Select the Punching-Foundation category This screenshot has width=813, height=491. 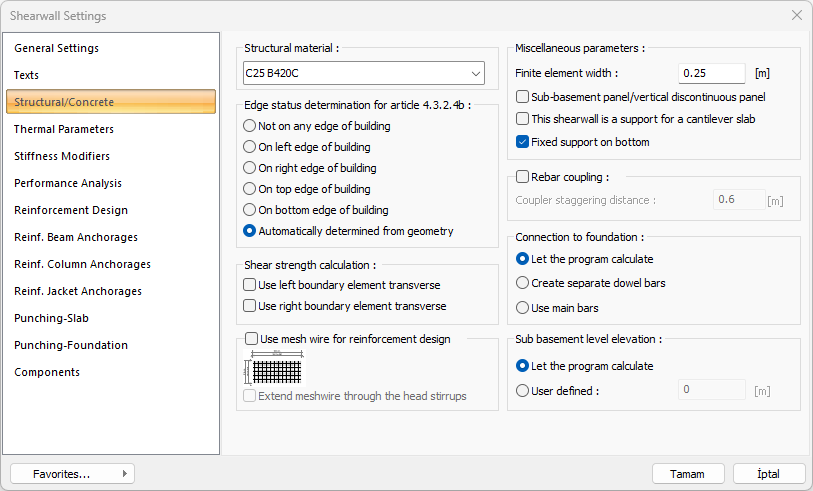(71, 345)
